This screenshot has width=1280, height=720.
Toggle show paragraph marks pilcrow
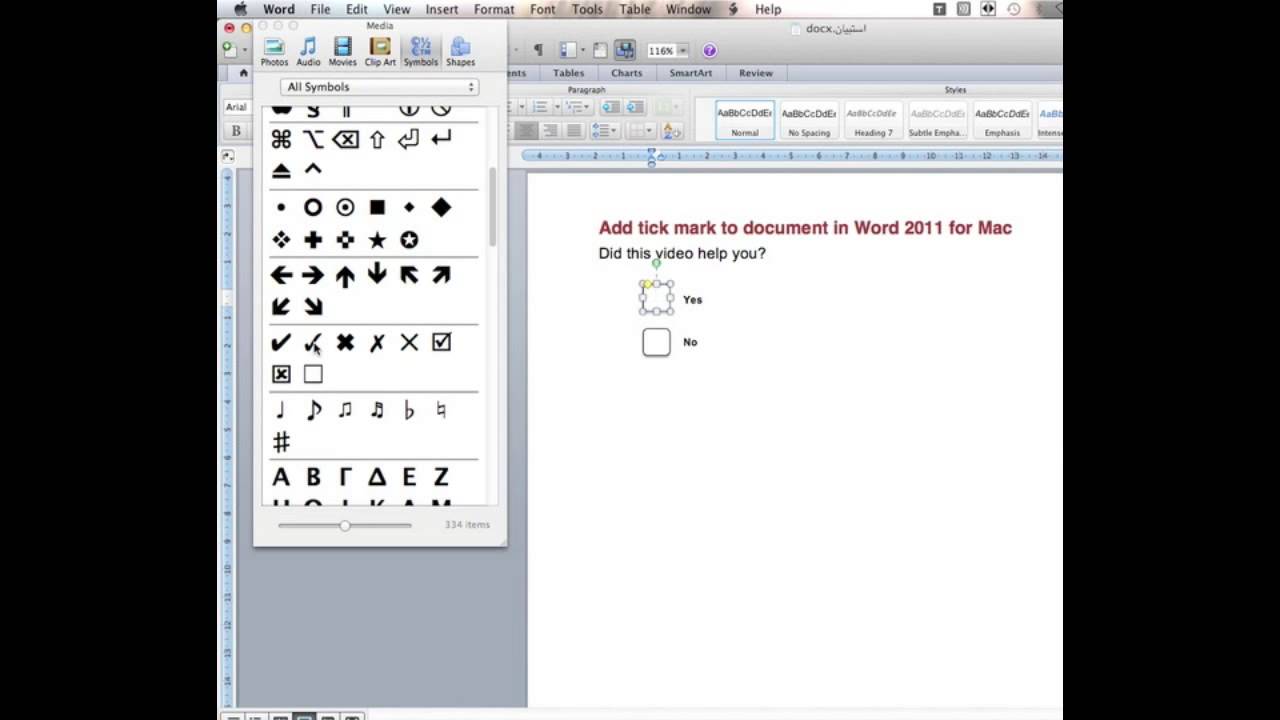pyautogui.click(x=537, y=50)
